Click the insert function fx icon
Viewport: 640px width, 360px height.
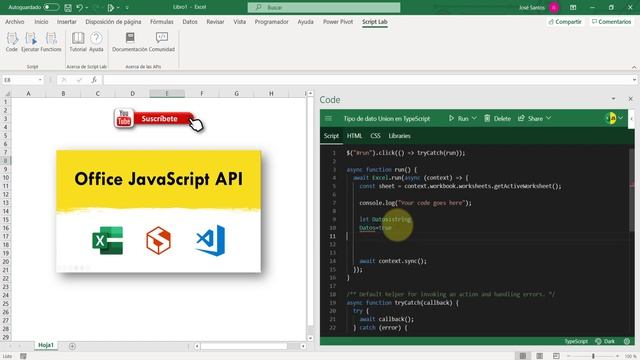point(94,80)
